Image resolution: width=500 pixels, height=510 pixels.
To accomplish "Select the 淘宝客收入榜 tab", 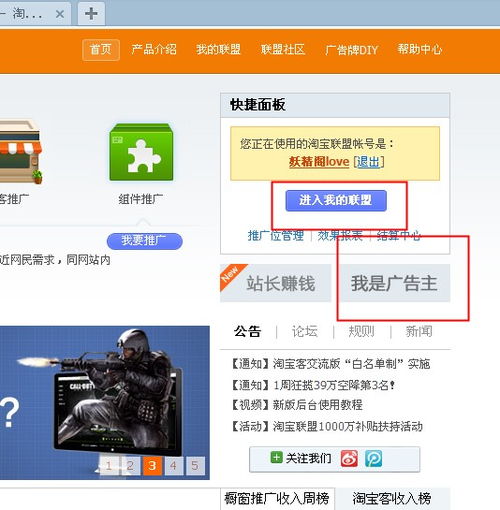I will (392, 499).
